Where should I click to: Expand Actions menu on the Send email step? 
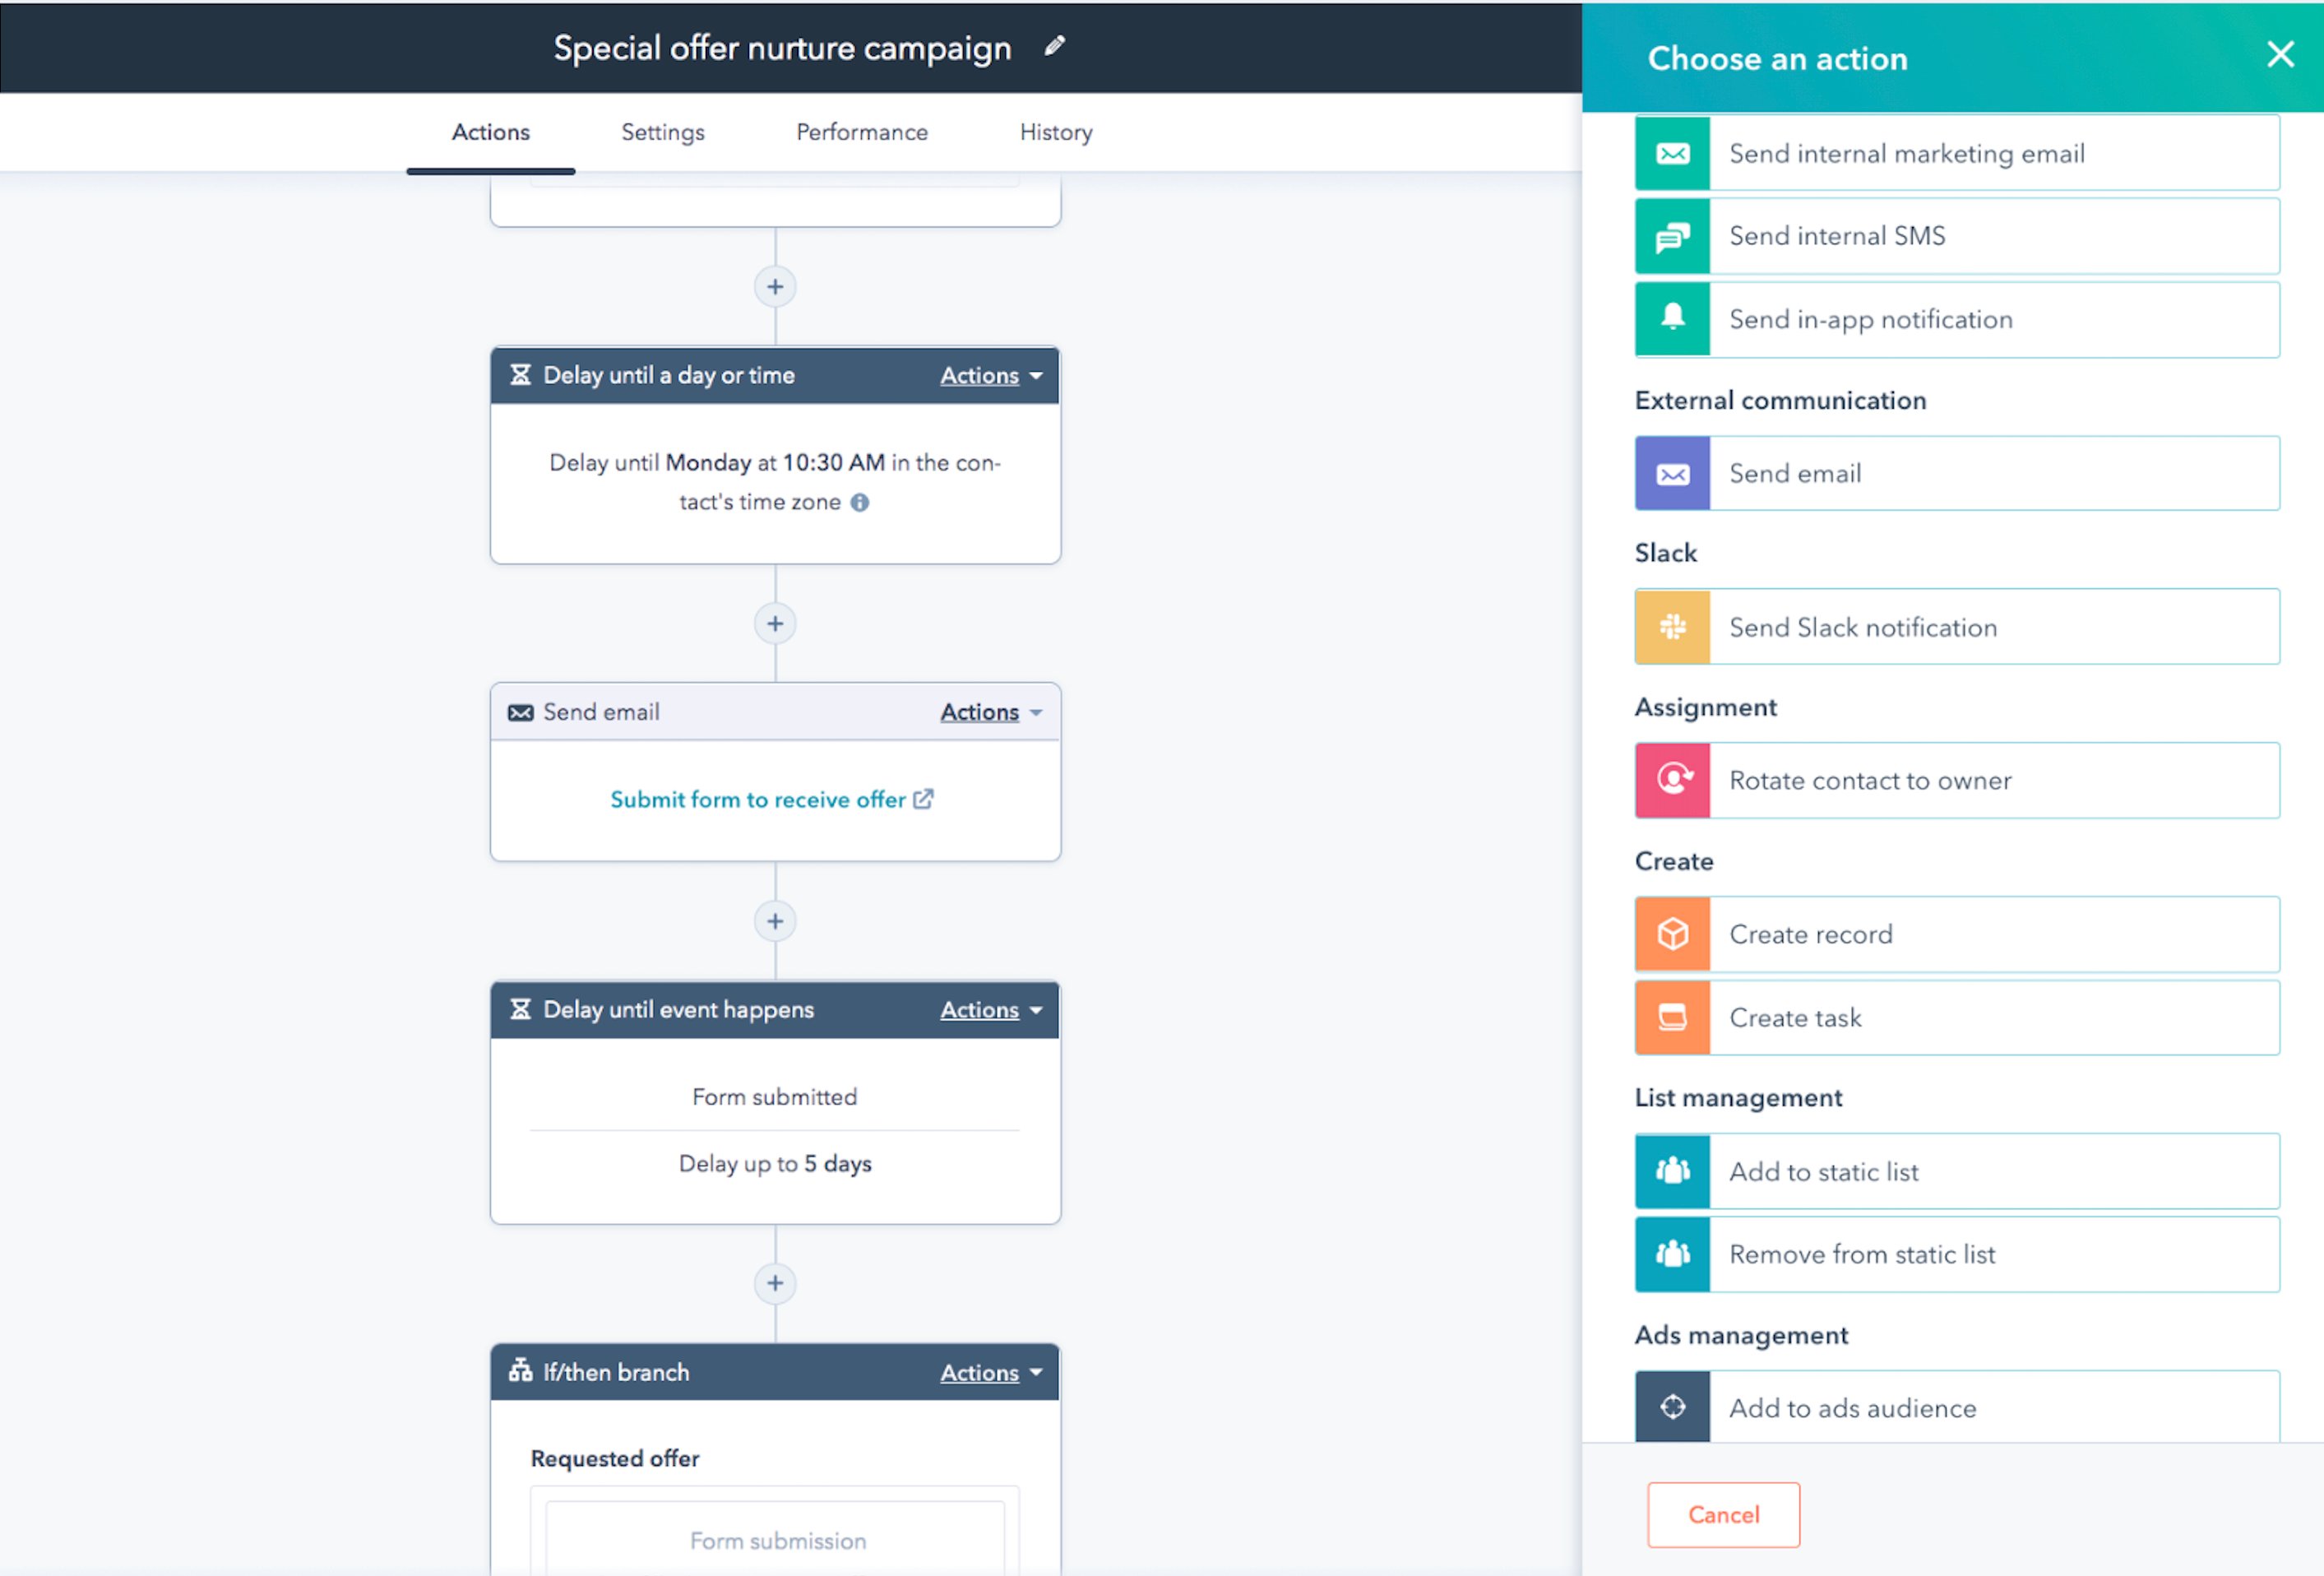pyautogui.click(x=989, y=711)
